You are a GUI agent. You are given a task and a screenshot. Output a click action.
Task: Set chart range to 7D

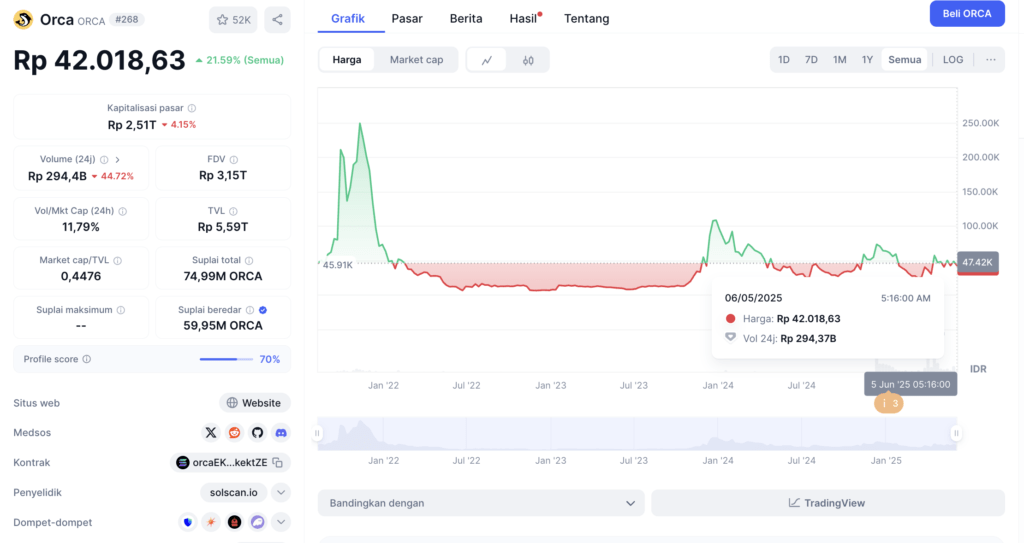point(811,59)
